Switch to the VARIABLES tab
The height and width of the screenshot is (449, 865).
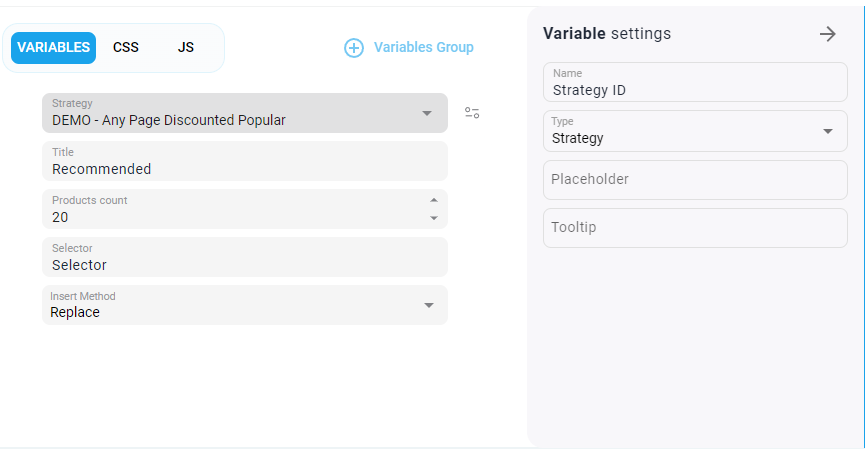[54, 48]
